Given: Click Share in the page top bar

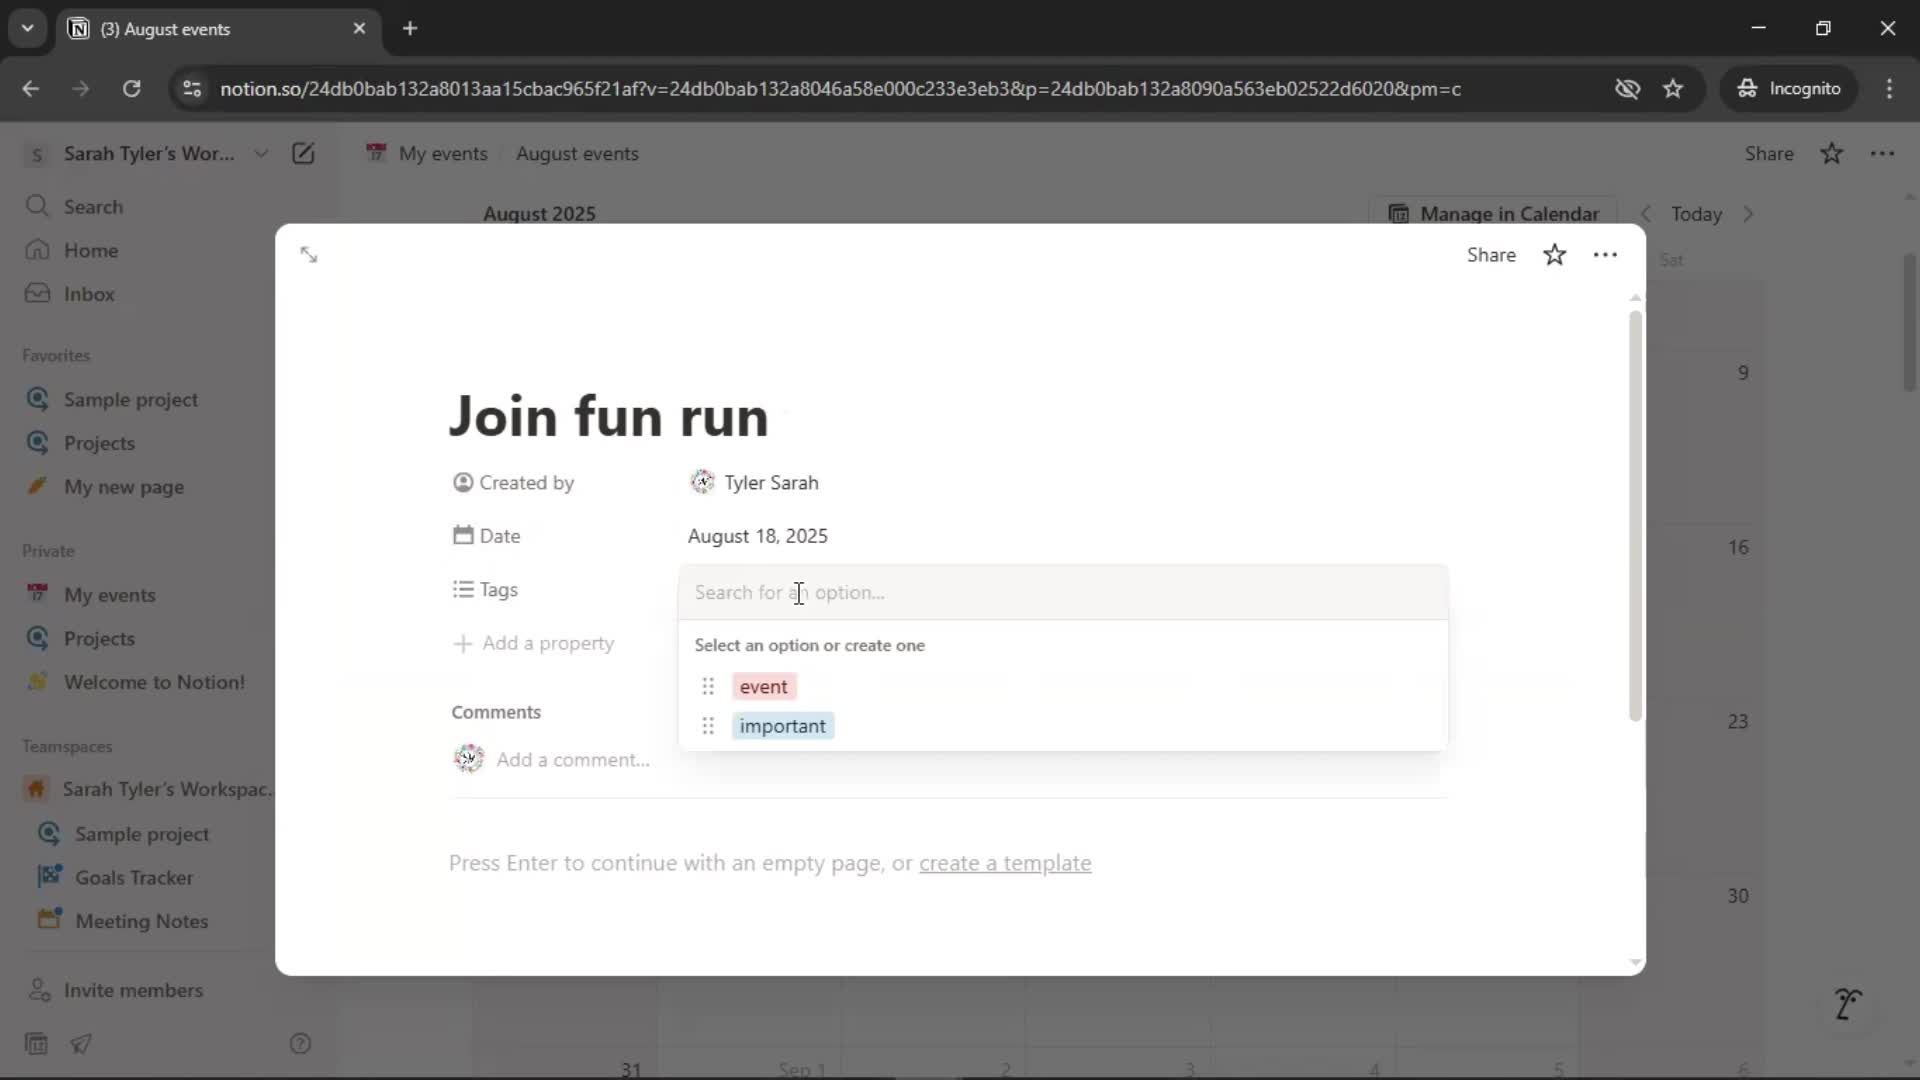Looking at the screenshot, I should (x=1769, y=154).
